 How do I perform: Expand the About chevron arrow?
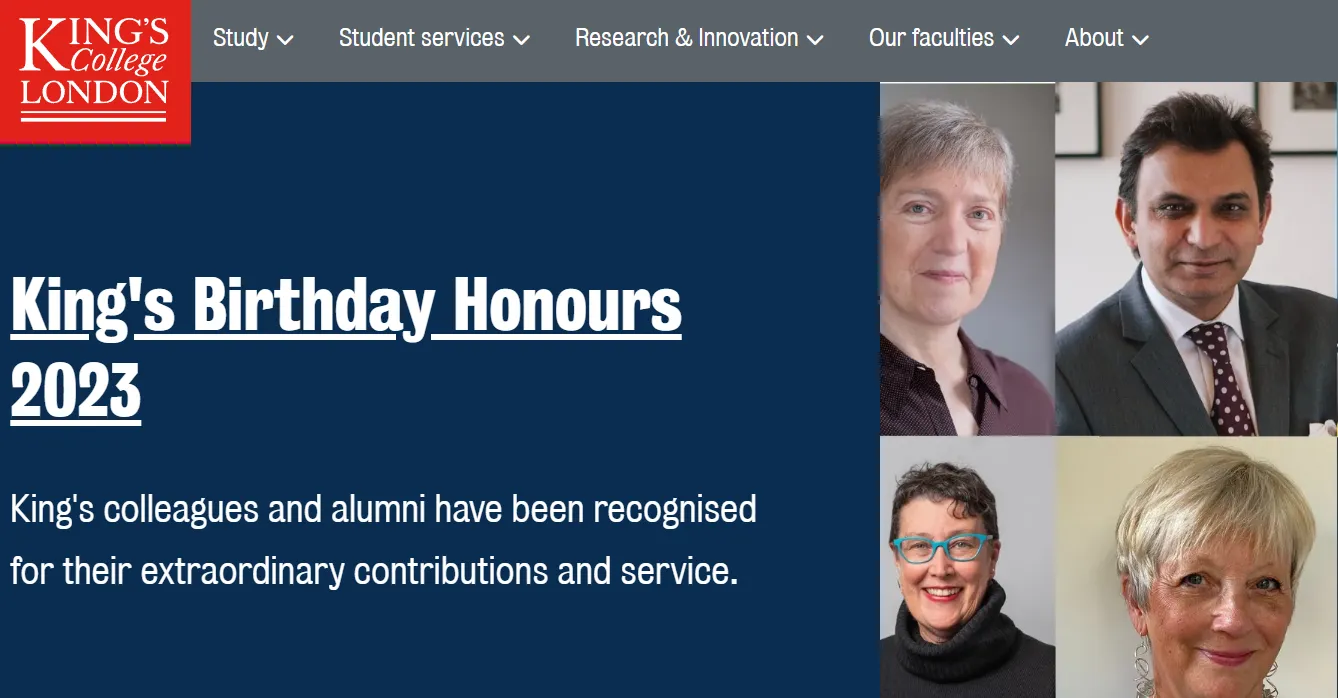1140,40
